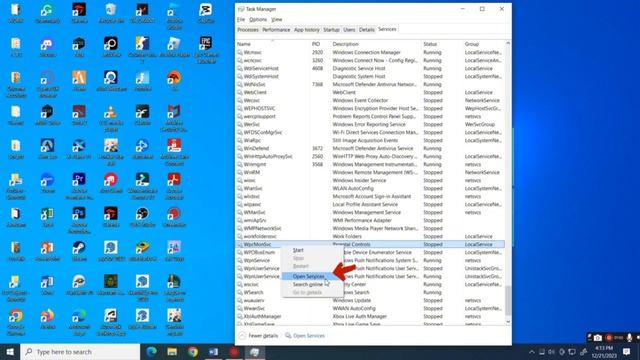Open Word from the taskbar
Image resolution: width=640 pixels, height=360 pixels.
(x=213, y=352)
